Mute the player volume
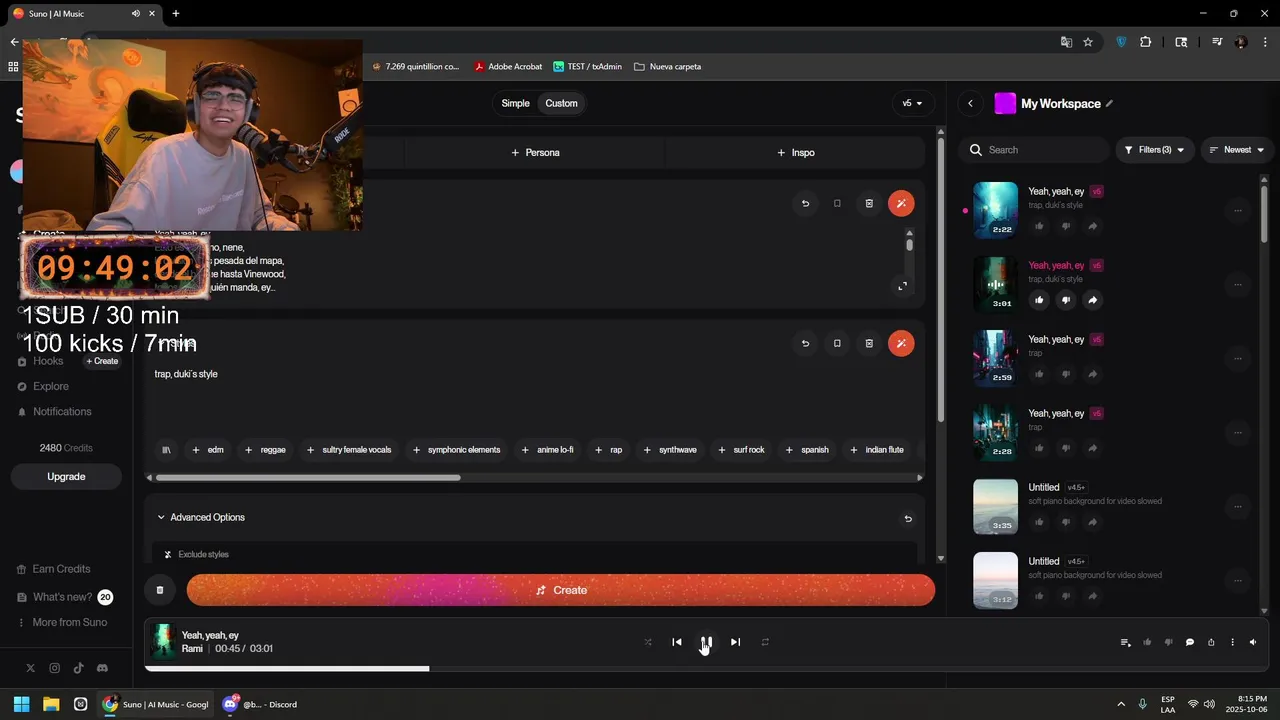This screenshot has height=720, width=1280. coord(1253,642)
